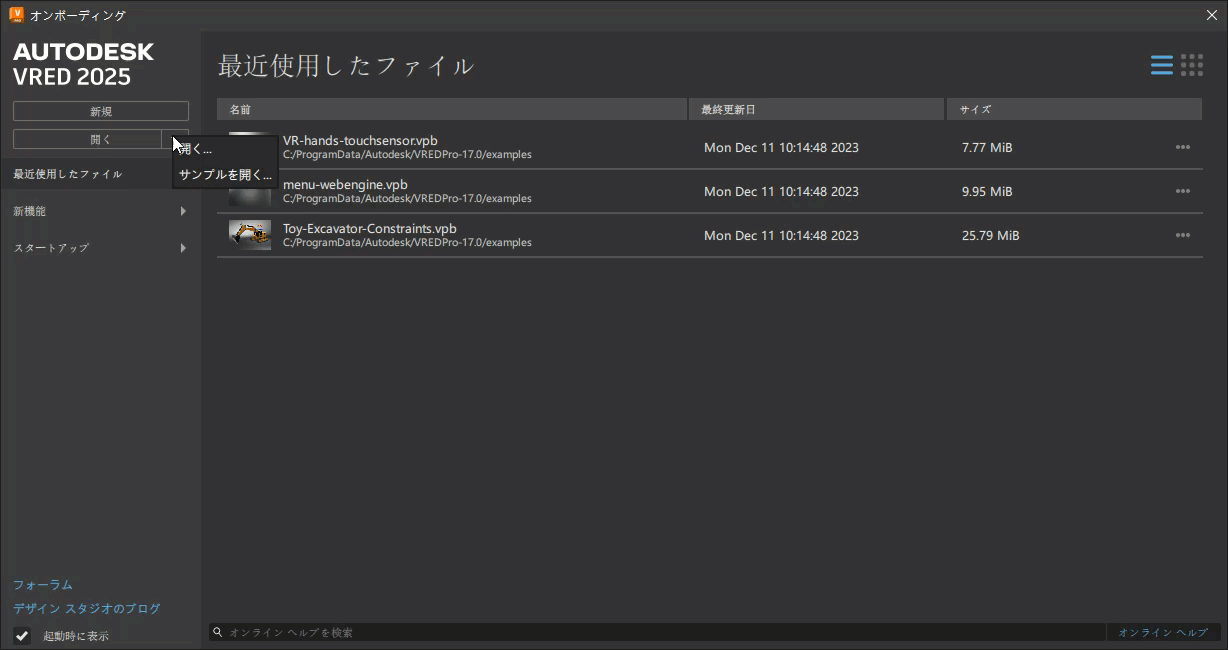Choose サンプルを開く... from the popup menu
The height and width of the screenshot is (650, 1228).
tap(225, 174)
